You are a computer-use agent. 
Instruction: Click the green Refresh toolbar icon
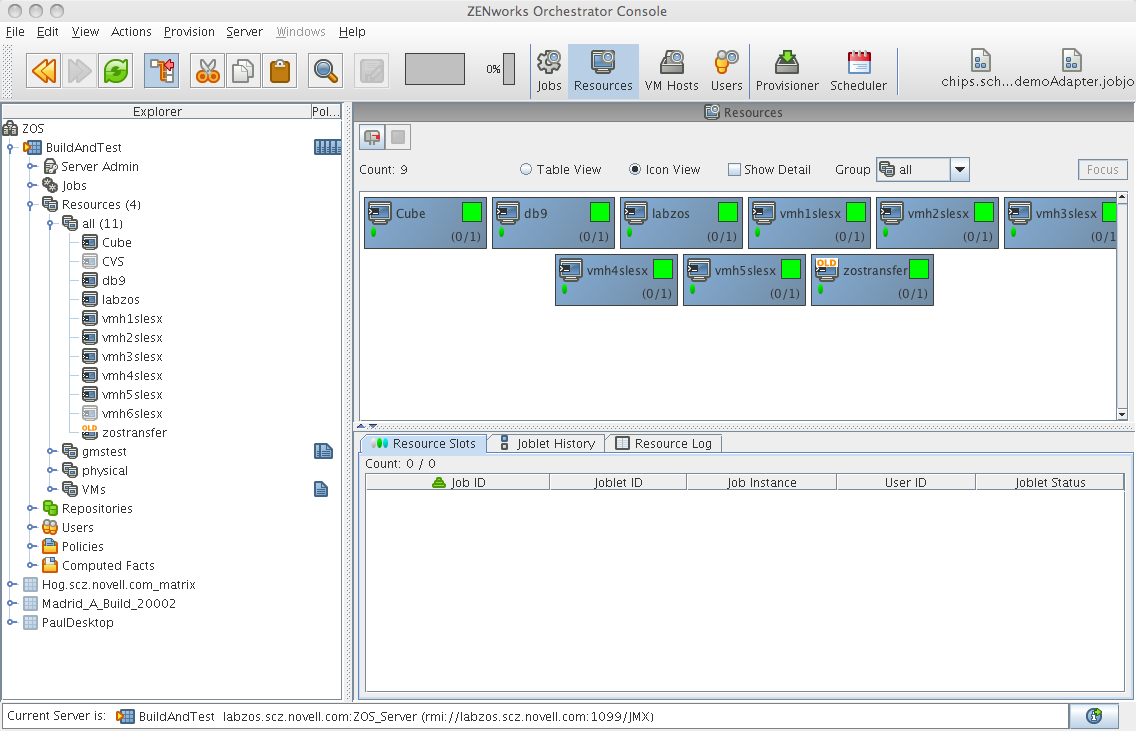(116, 70)
